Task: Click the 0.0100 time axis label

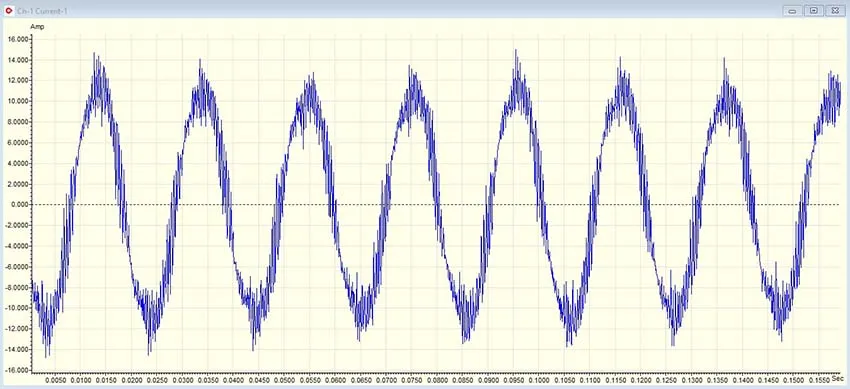Action: 81,381
